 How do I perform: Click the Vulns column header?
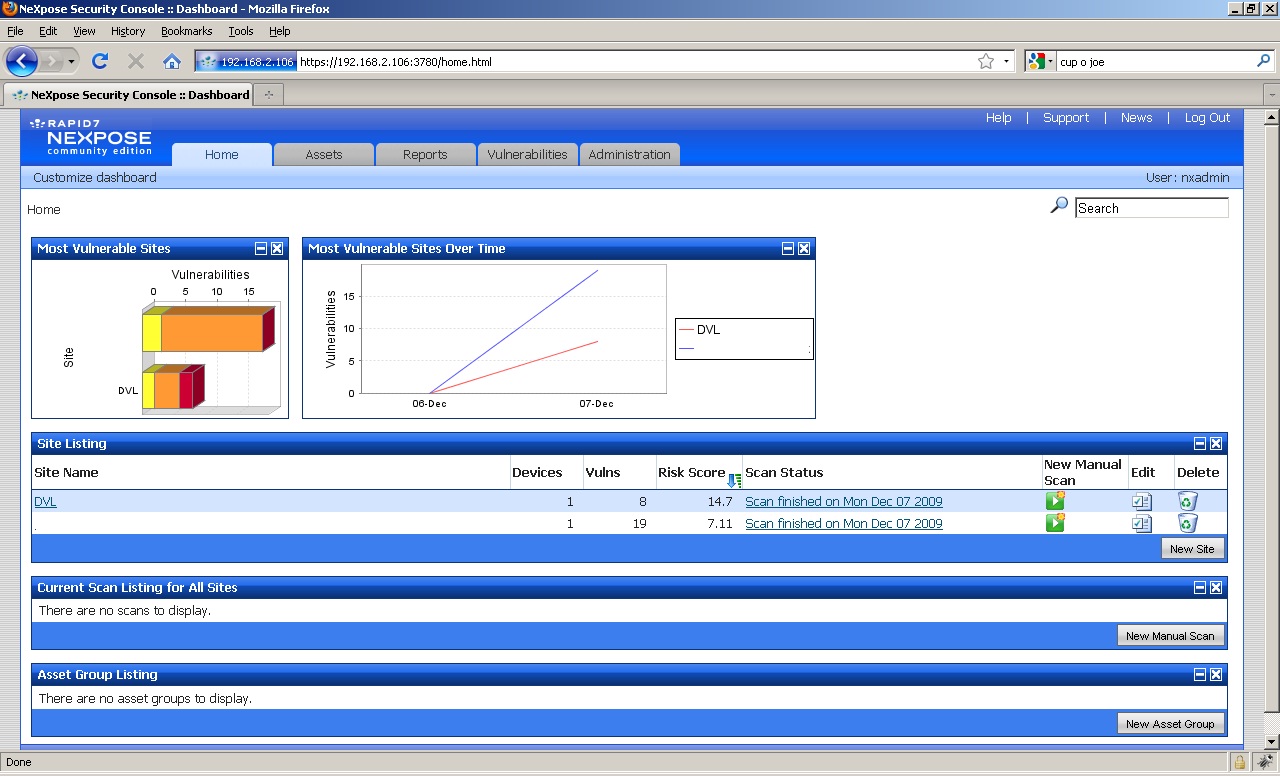(603, 472)
